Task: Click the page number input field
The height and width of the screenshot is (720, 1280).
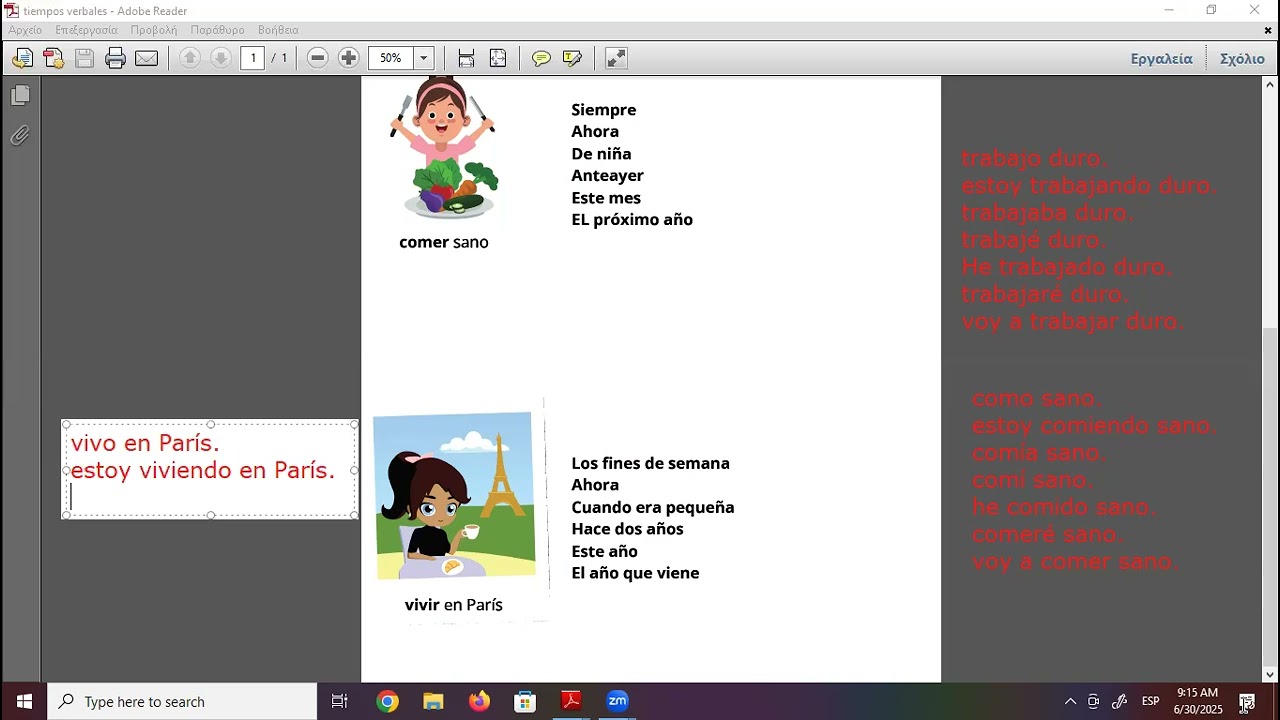Action: [252, 58]
